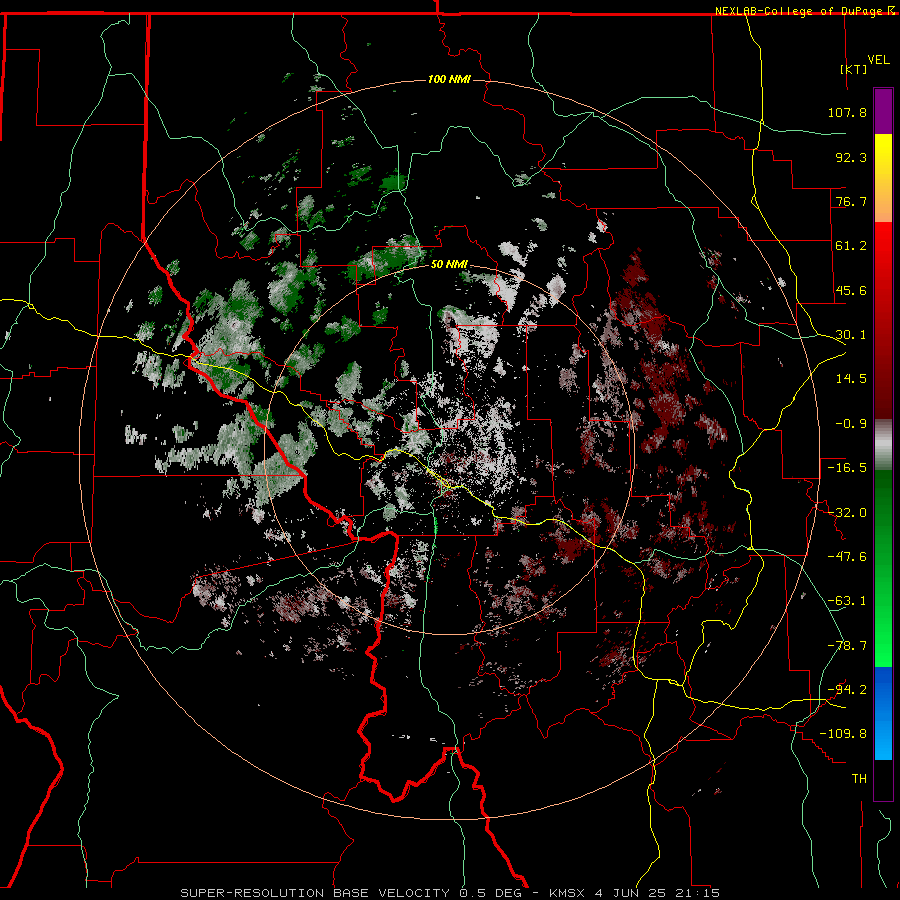
Task: Click the green segment of the velocity color bar
Action: tap(883, 568)
